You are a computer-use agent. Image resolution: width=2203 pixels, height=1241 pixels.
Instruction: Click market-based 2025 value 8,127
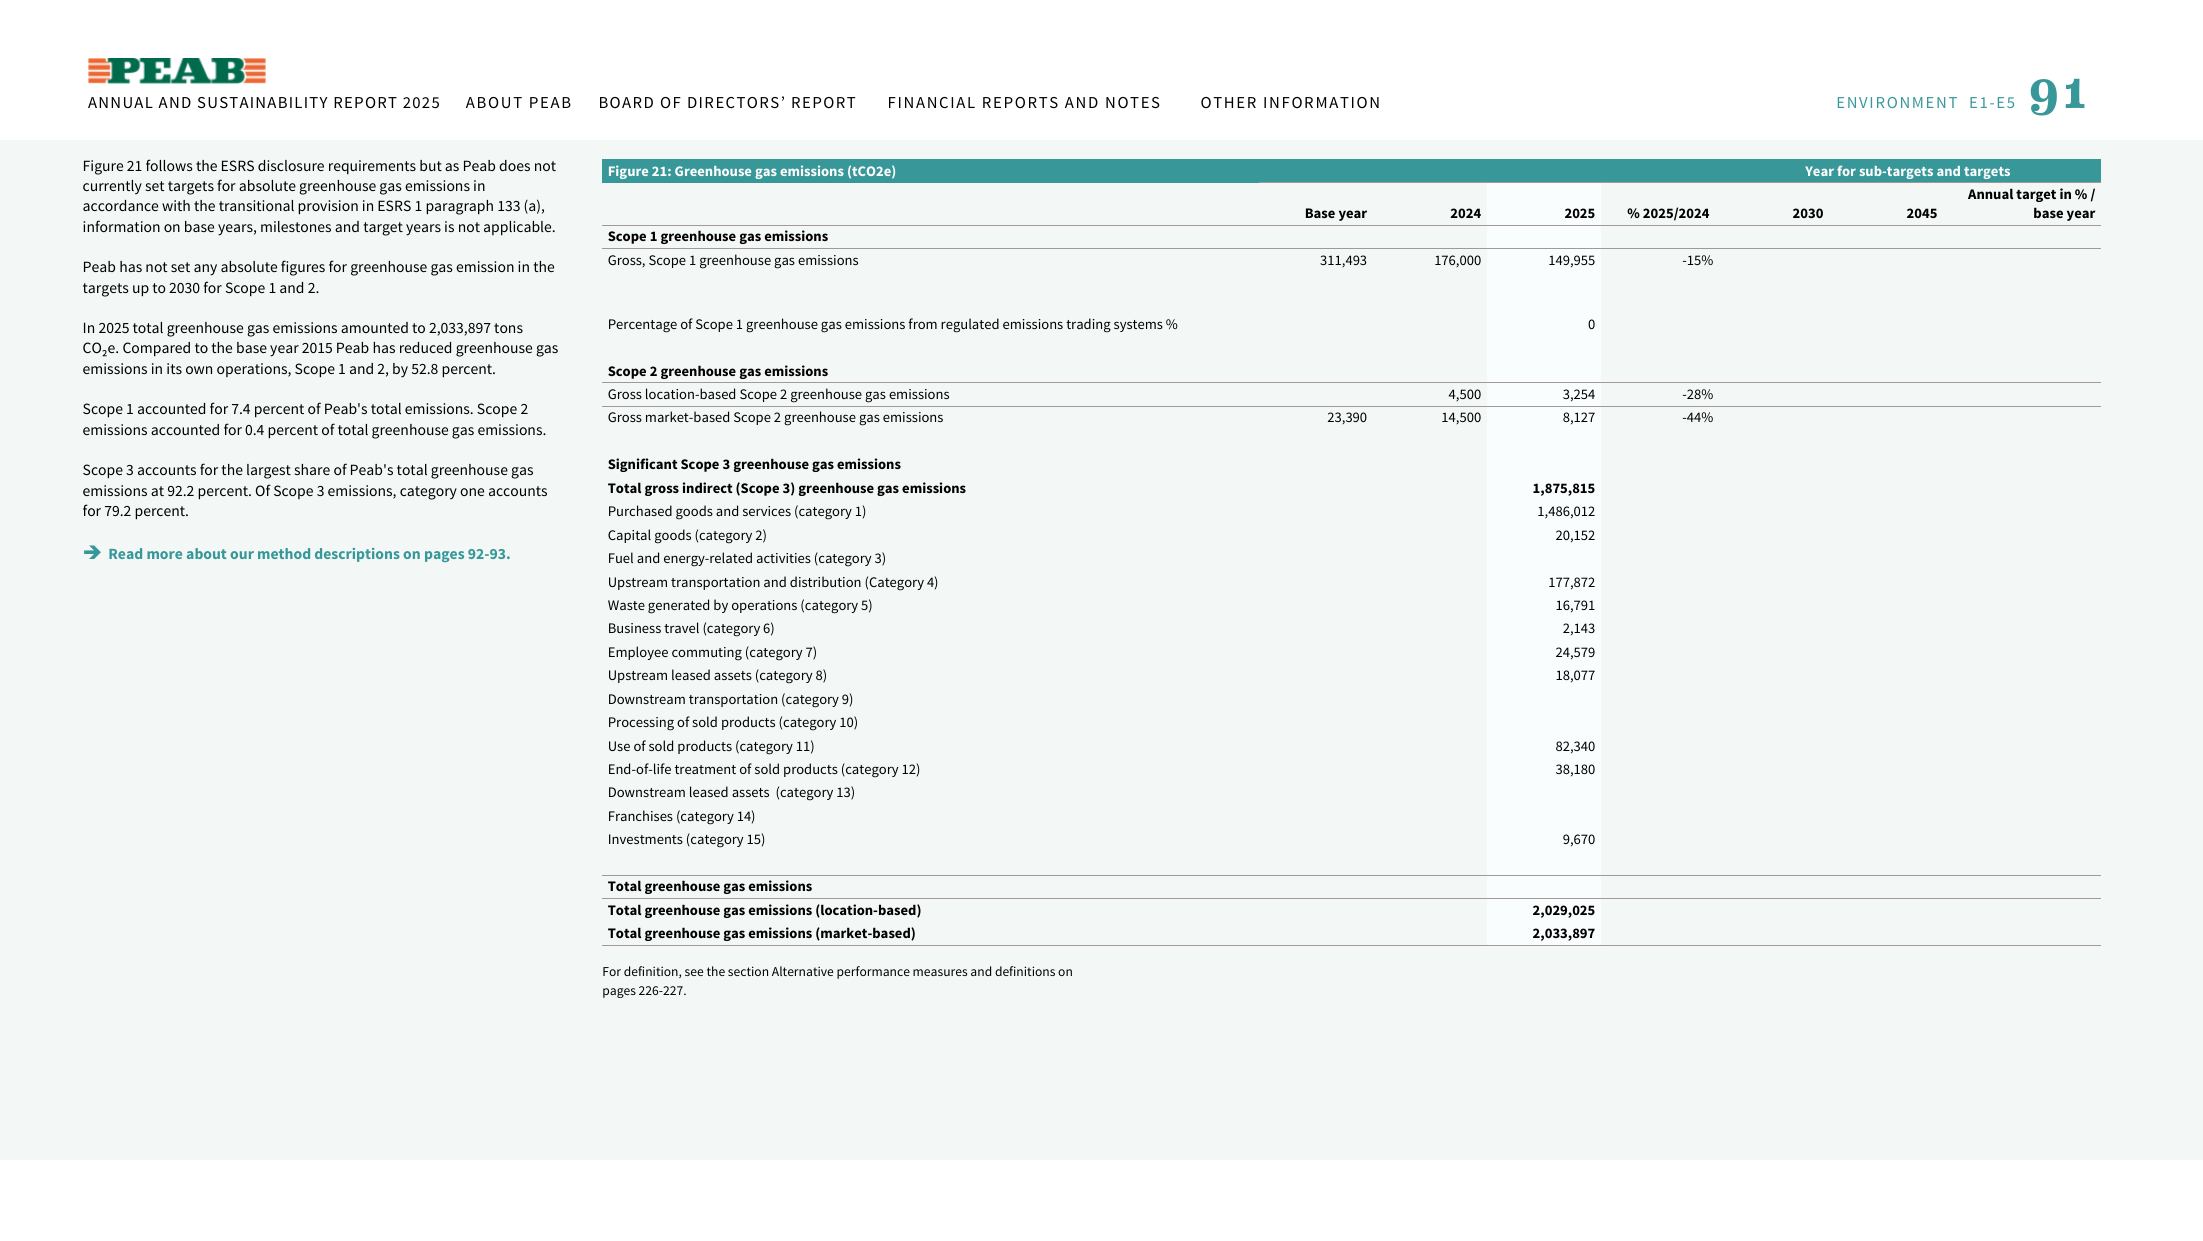click(1579, 417)
